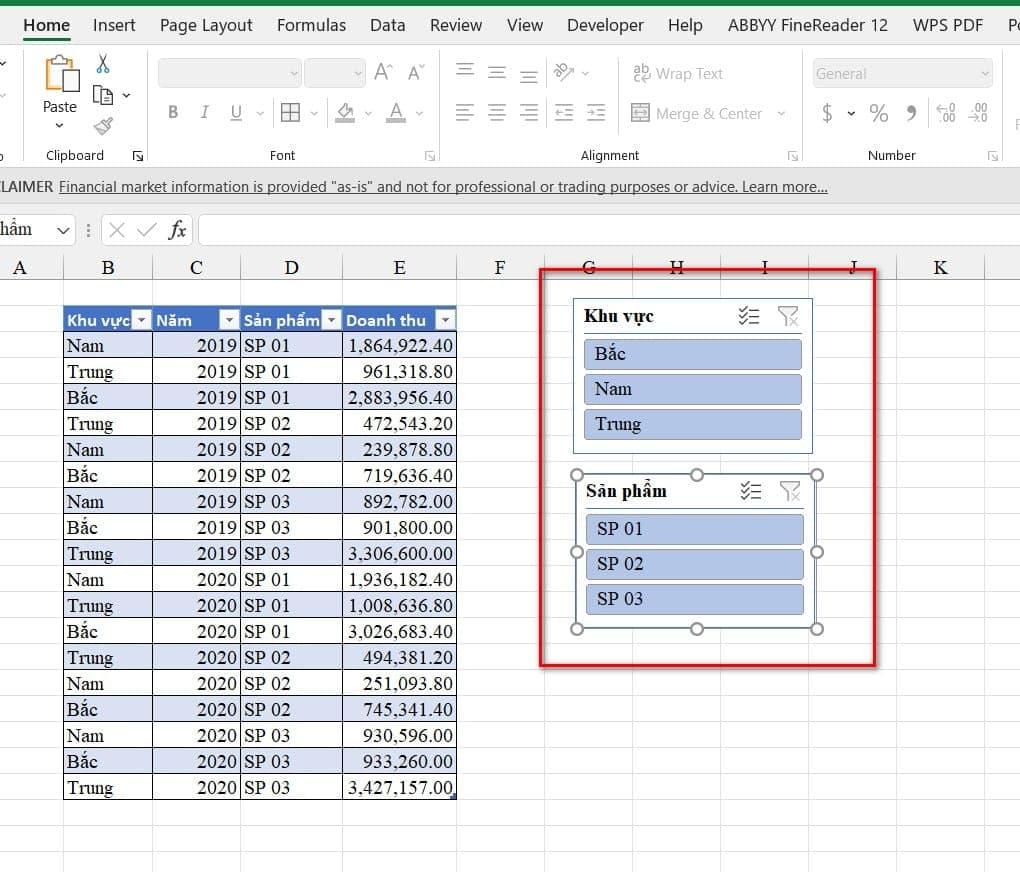Click the Borders icon in Font group
The image size is (1020, 872).
(x=290, y=113)
